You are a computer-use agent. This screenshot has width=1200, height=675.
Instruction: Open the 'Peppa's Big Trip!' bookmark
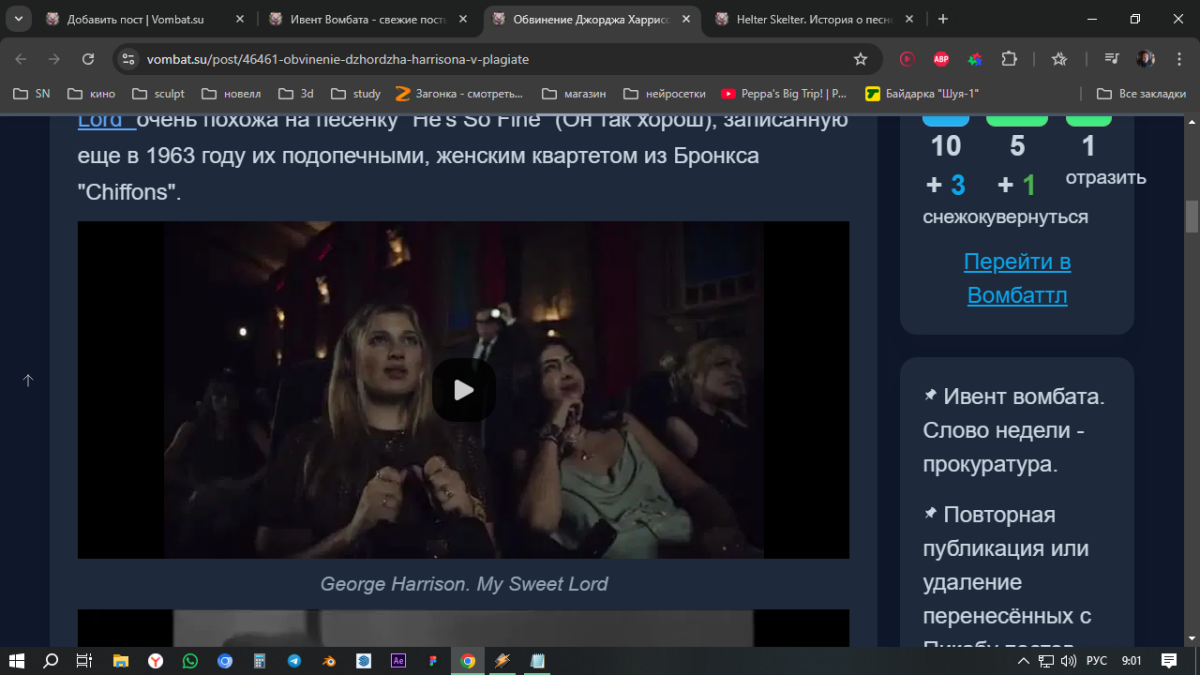pos(784,93)
